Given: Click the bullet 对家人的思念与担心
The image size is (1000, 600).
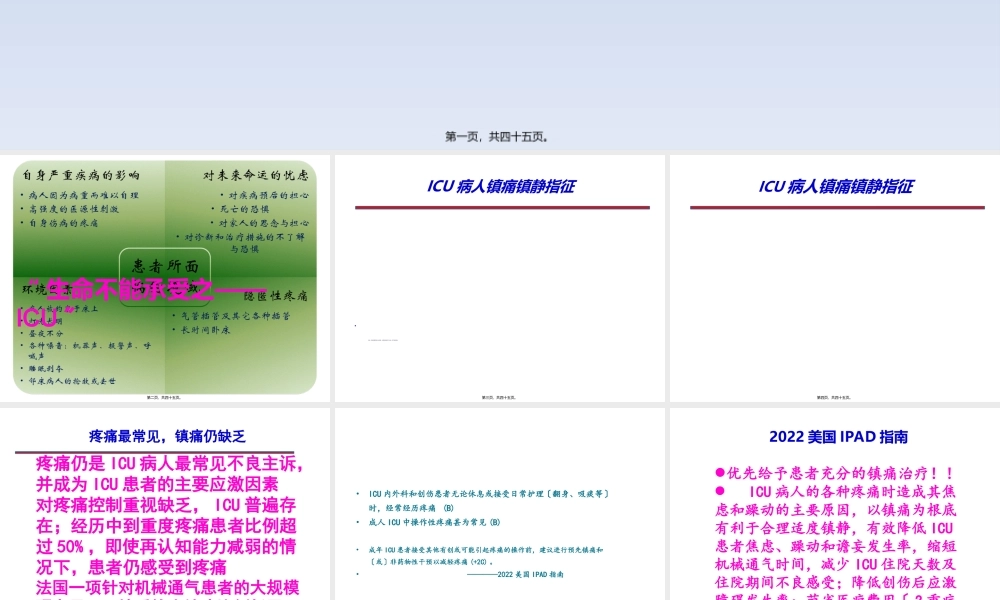Looking at the screenshot, I should [264, 223].
